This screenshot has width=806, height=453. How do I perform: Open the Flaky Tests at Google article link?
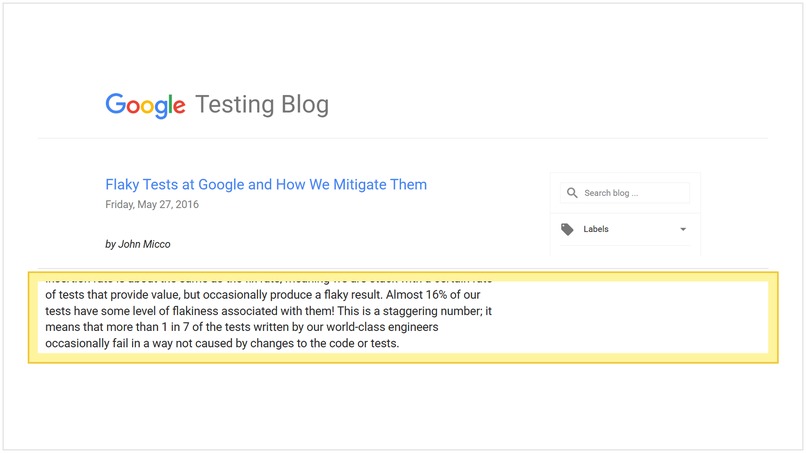click(x=266, y=185)
